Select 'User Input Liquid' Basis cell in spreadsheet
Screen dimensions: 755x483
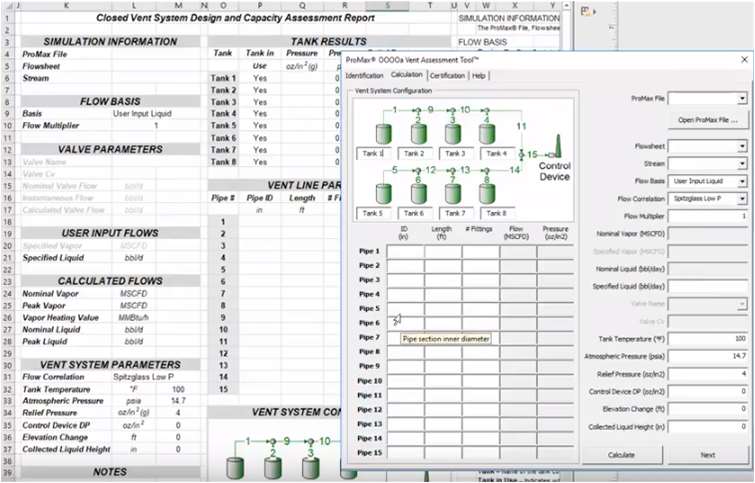[142, 114]
